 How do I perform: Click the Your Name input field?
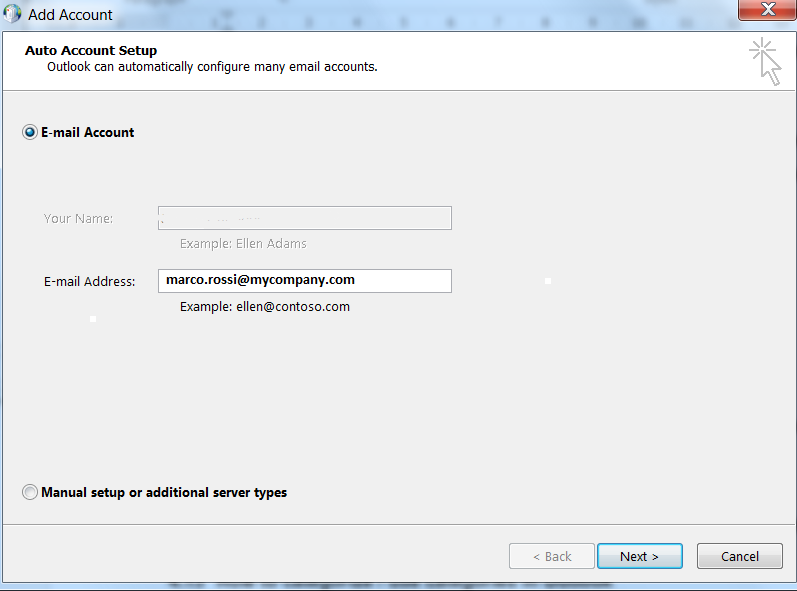pyautogui.click(x=304, y=218)
